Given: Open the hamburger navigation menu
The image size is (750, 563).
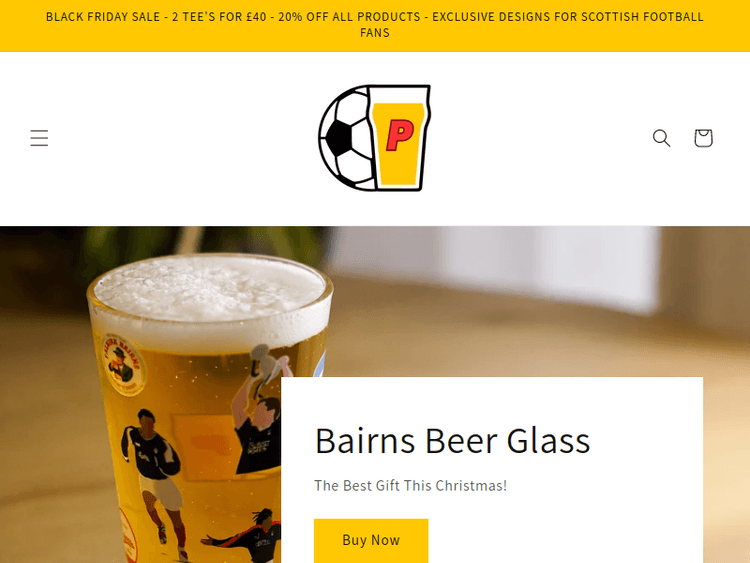Looking at the screenshot, I should tap(39, 138).
